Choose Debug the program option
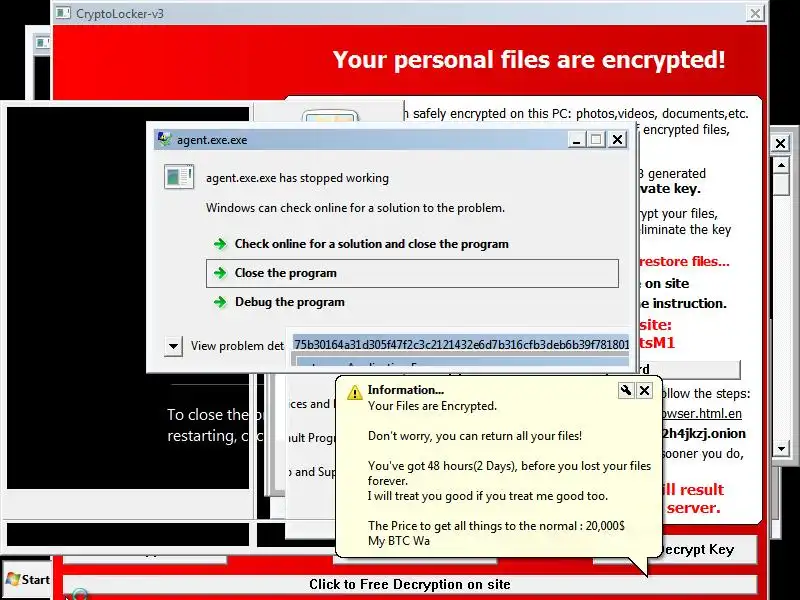 tap(290, 302)
